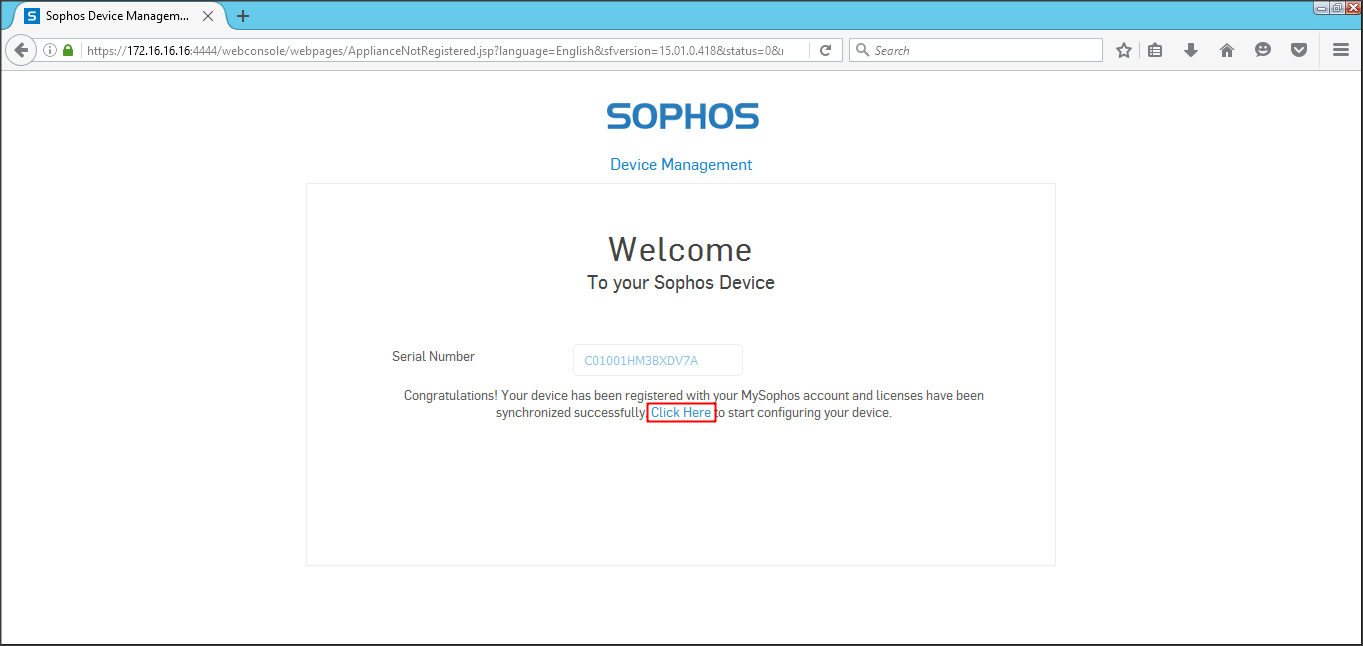This screenshot has width=1363, height=646.
Task: Open search engine magnifier dropdown
Action: (861, 50)
